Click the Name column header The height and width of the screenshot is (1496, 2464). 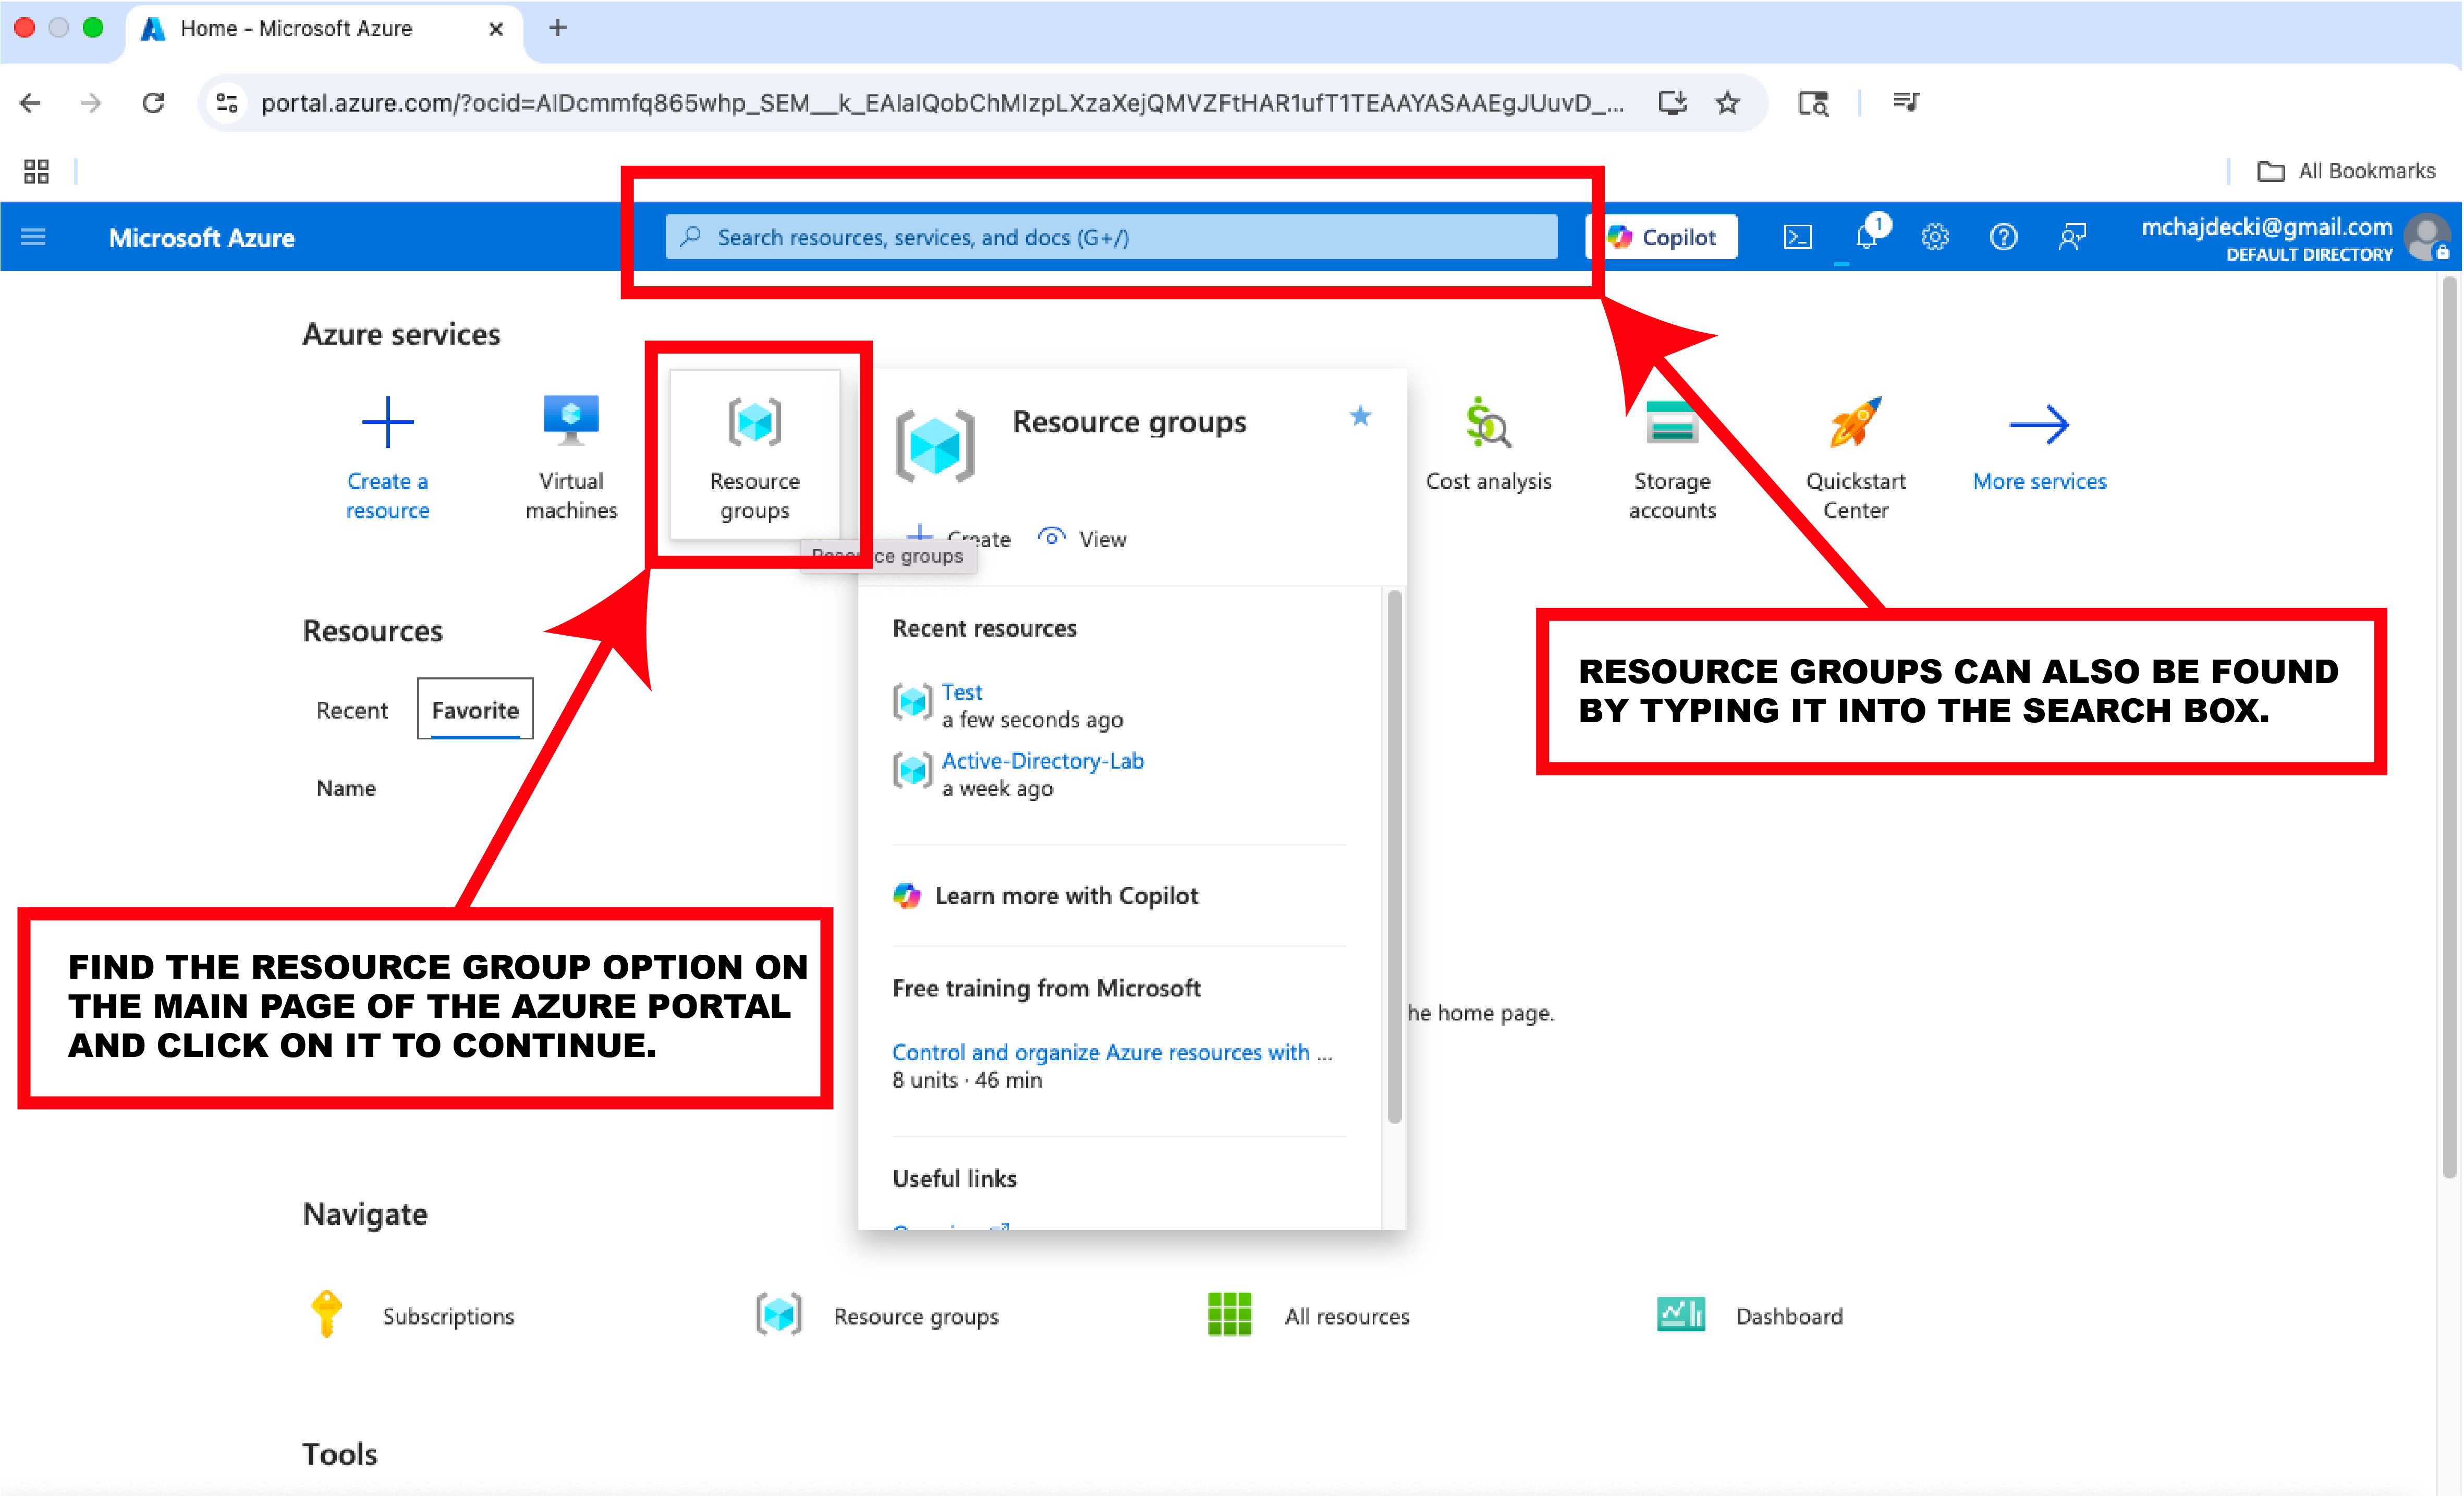point(346,788)
